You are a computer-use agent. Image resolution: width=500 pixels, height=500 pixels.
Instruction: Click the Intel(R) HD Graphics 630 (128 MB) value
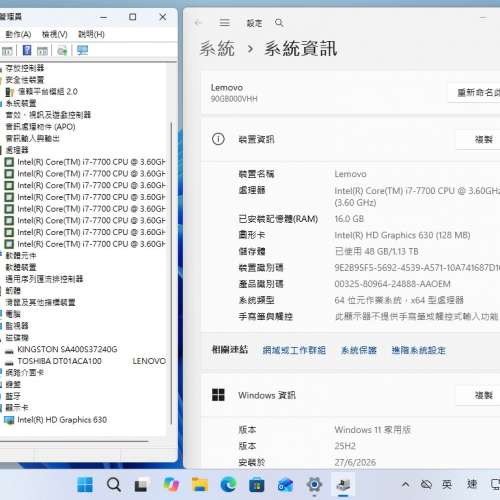pos(402,235)
